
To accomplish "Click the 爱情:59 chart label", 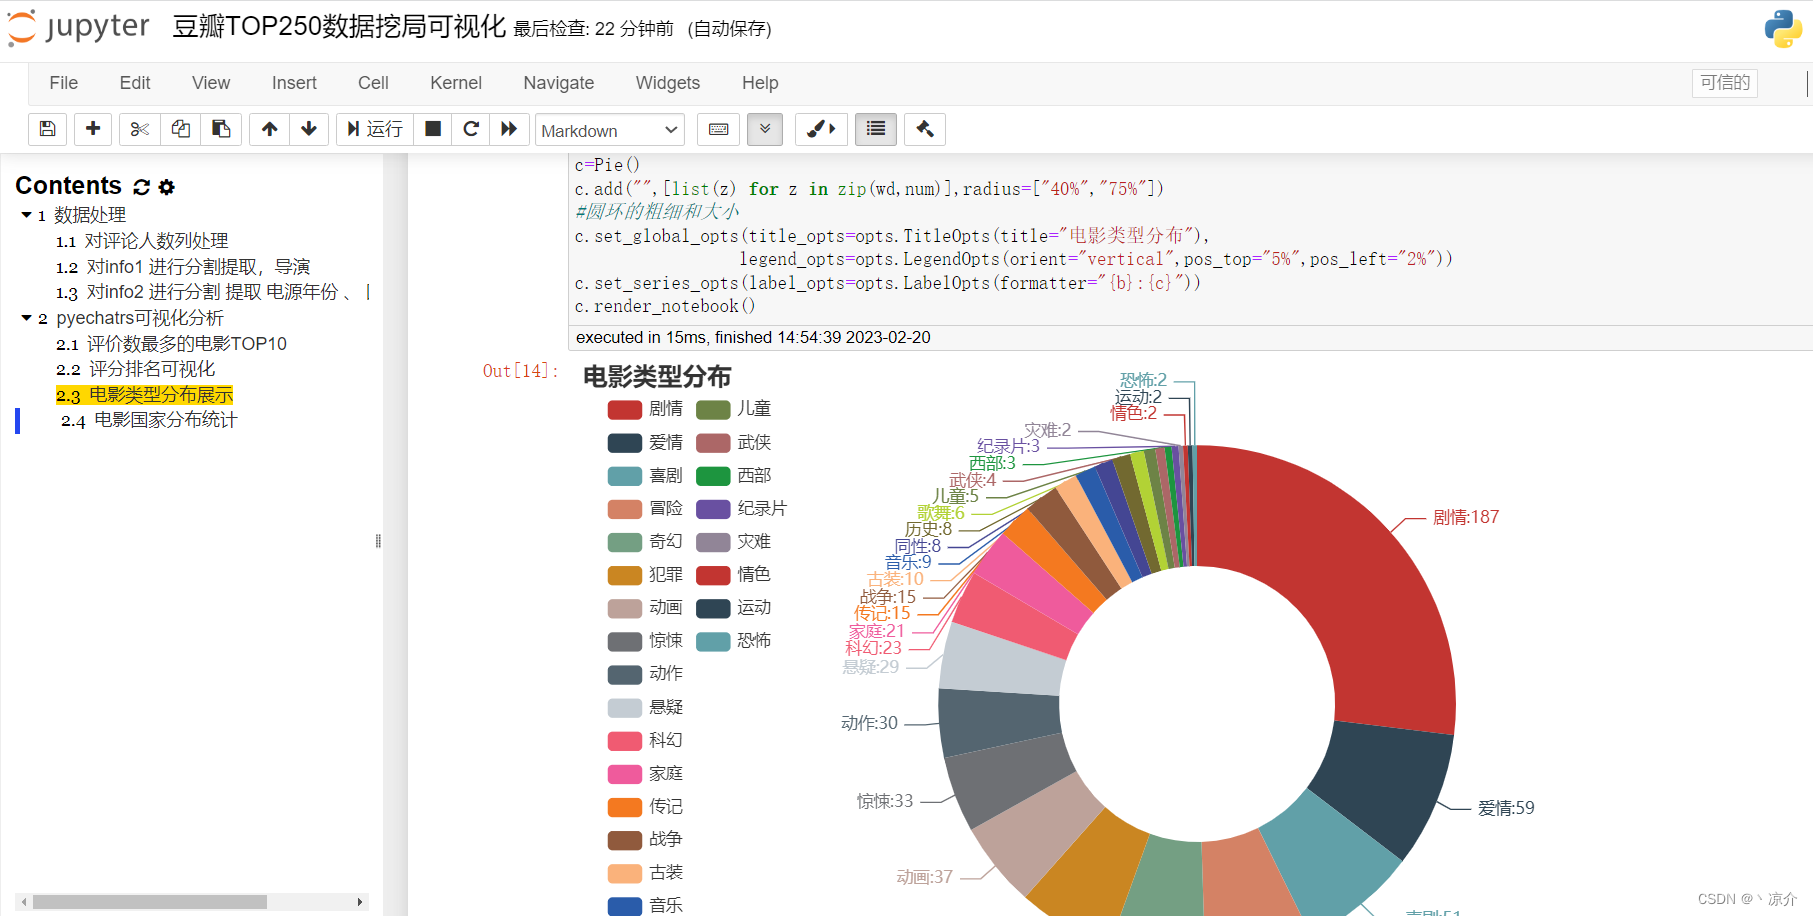I will [1506, 808].
